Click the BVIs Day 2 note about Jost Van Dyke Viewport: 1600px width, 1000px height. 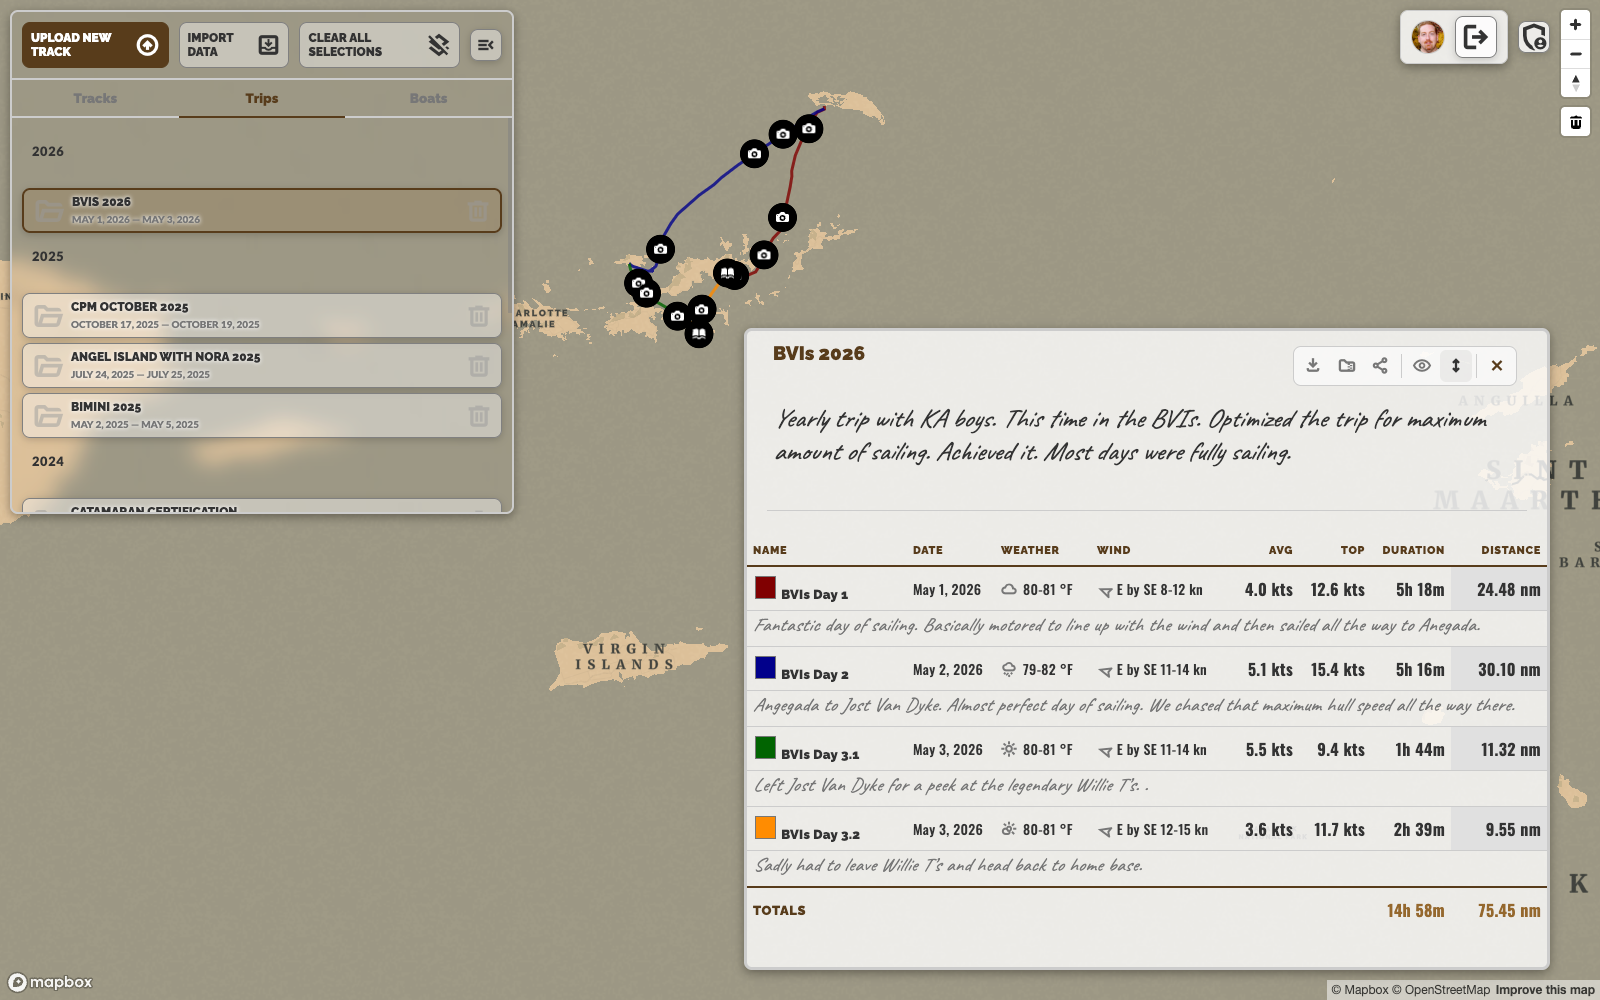click(x=1134, y=705)
